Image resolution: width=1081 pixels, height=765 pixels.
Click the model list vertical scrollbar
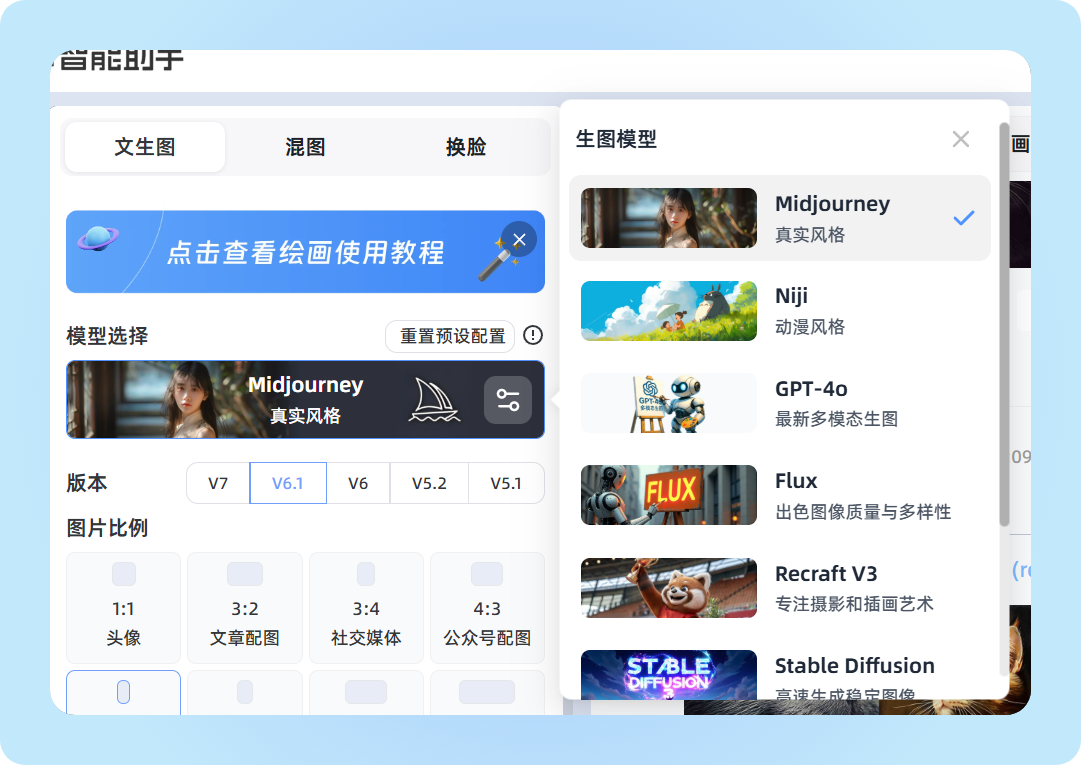click(x=1004, y=324)
